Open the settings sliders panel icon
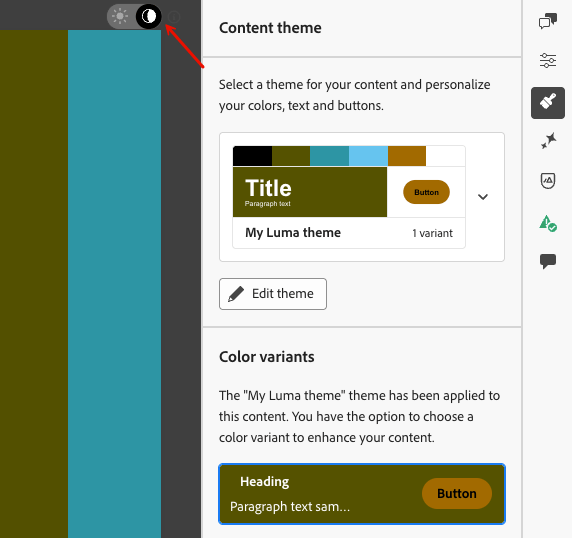Viewport: 572px width, 538px height. point(548,60)
